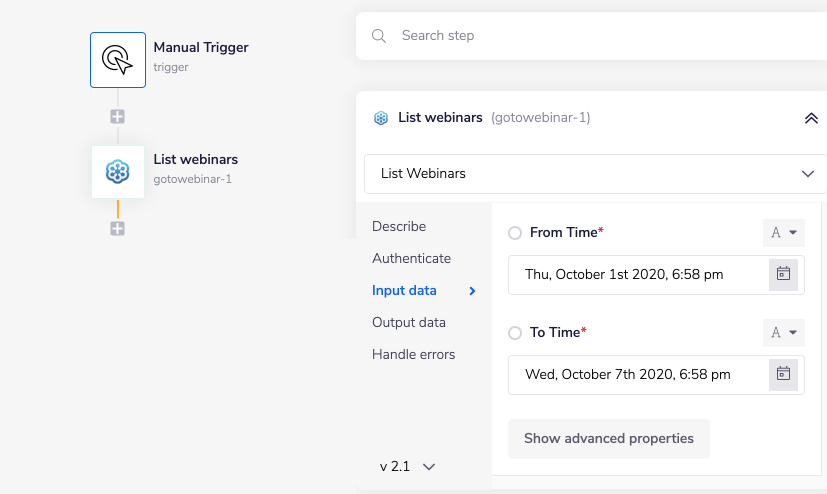The height and width of the screenshot is (494, 827).
Task: Click the Manual Trigger node icon
Action: coord(118,60)
